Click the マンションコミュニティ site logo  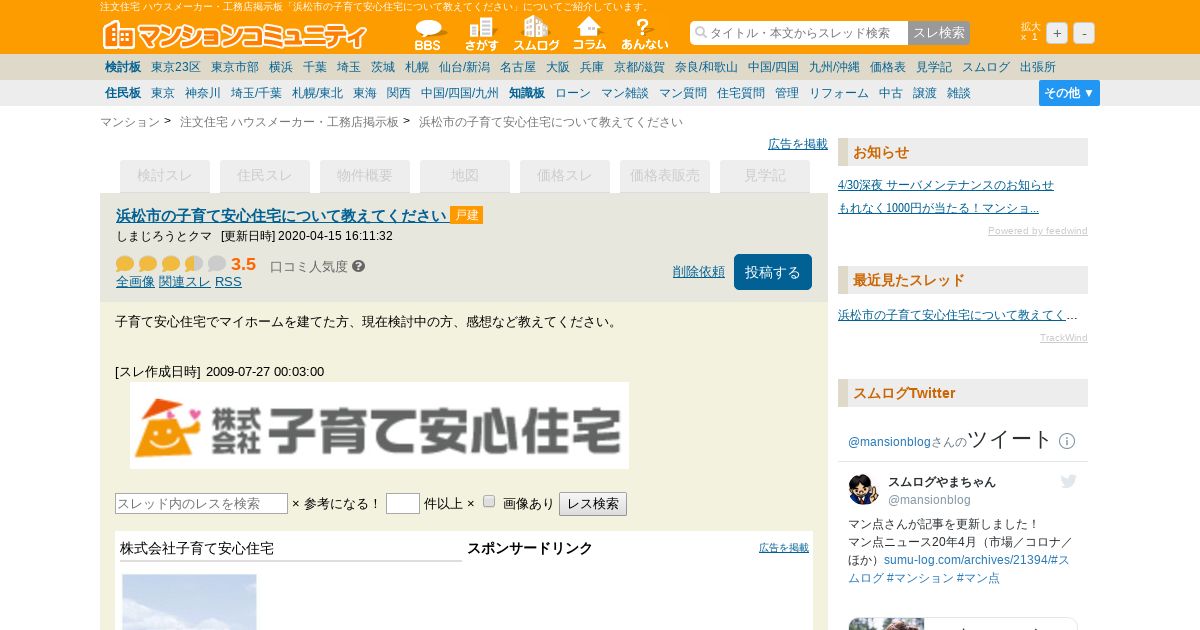(235, 35)
